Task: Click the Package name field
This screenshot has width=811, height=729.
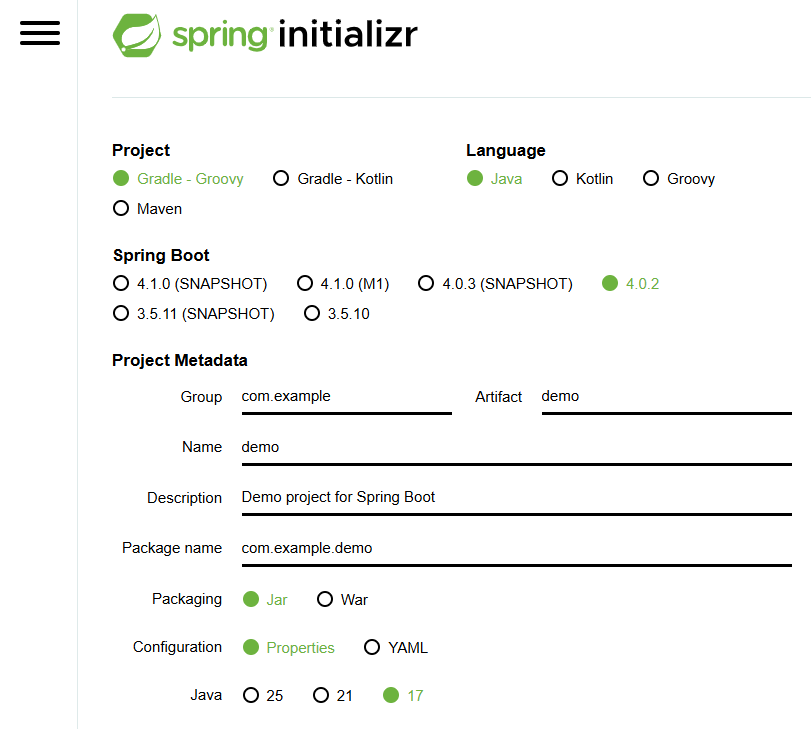Action: [x=515, y=548]
